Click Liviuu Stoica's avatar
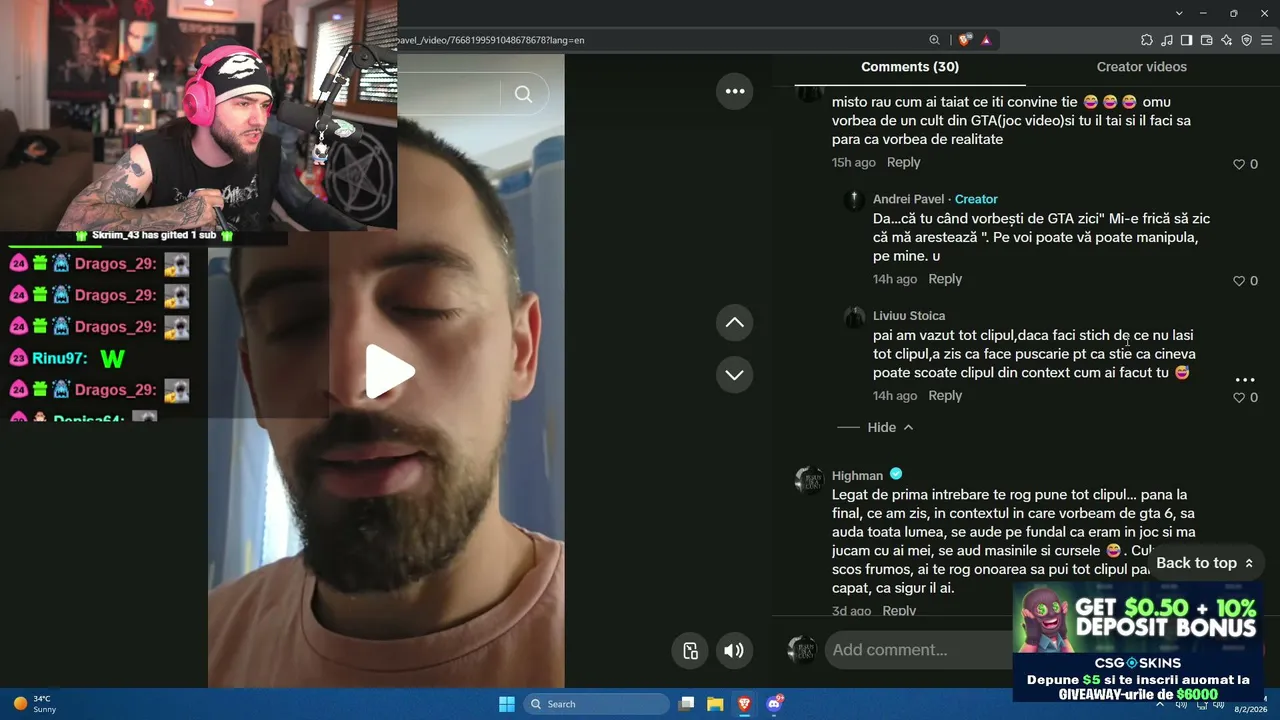The width and height of the screenshot is (1280, 720). 854,317
